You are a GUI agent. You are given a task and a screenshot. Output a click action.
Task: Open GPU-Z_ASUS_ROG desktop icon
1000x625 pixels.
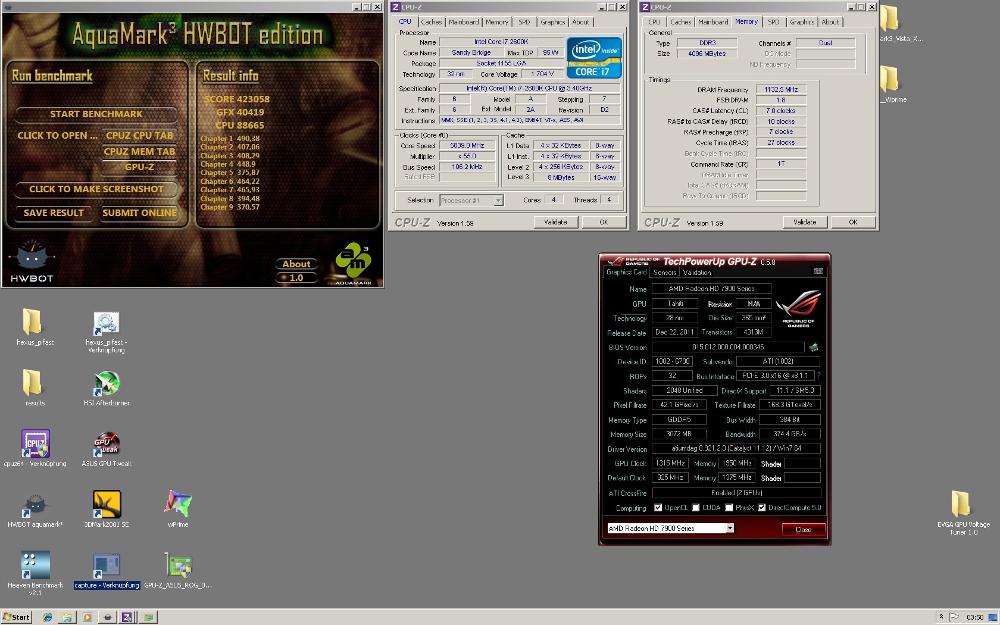click(178, 566)
